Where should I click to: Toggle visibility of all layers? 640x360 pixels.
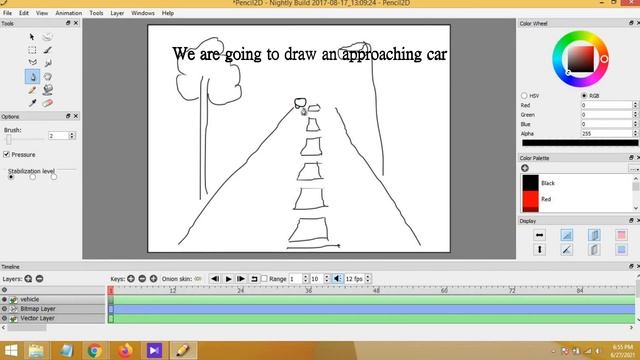(x=4, y=290)
